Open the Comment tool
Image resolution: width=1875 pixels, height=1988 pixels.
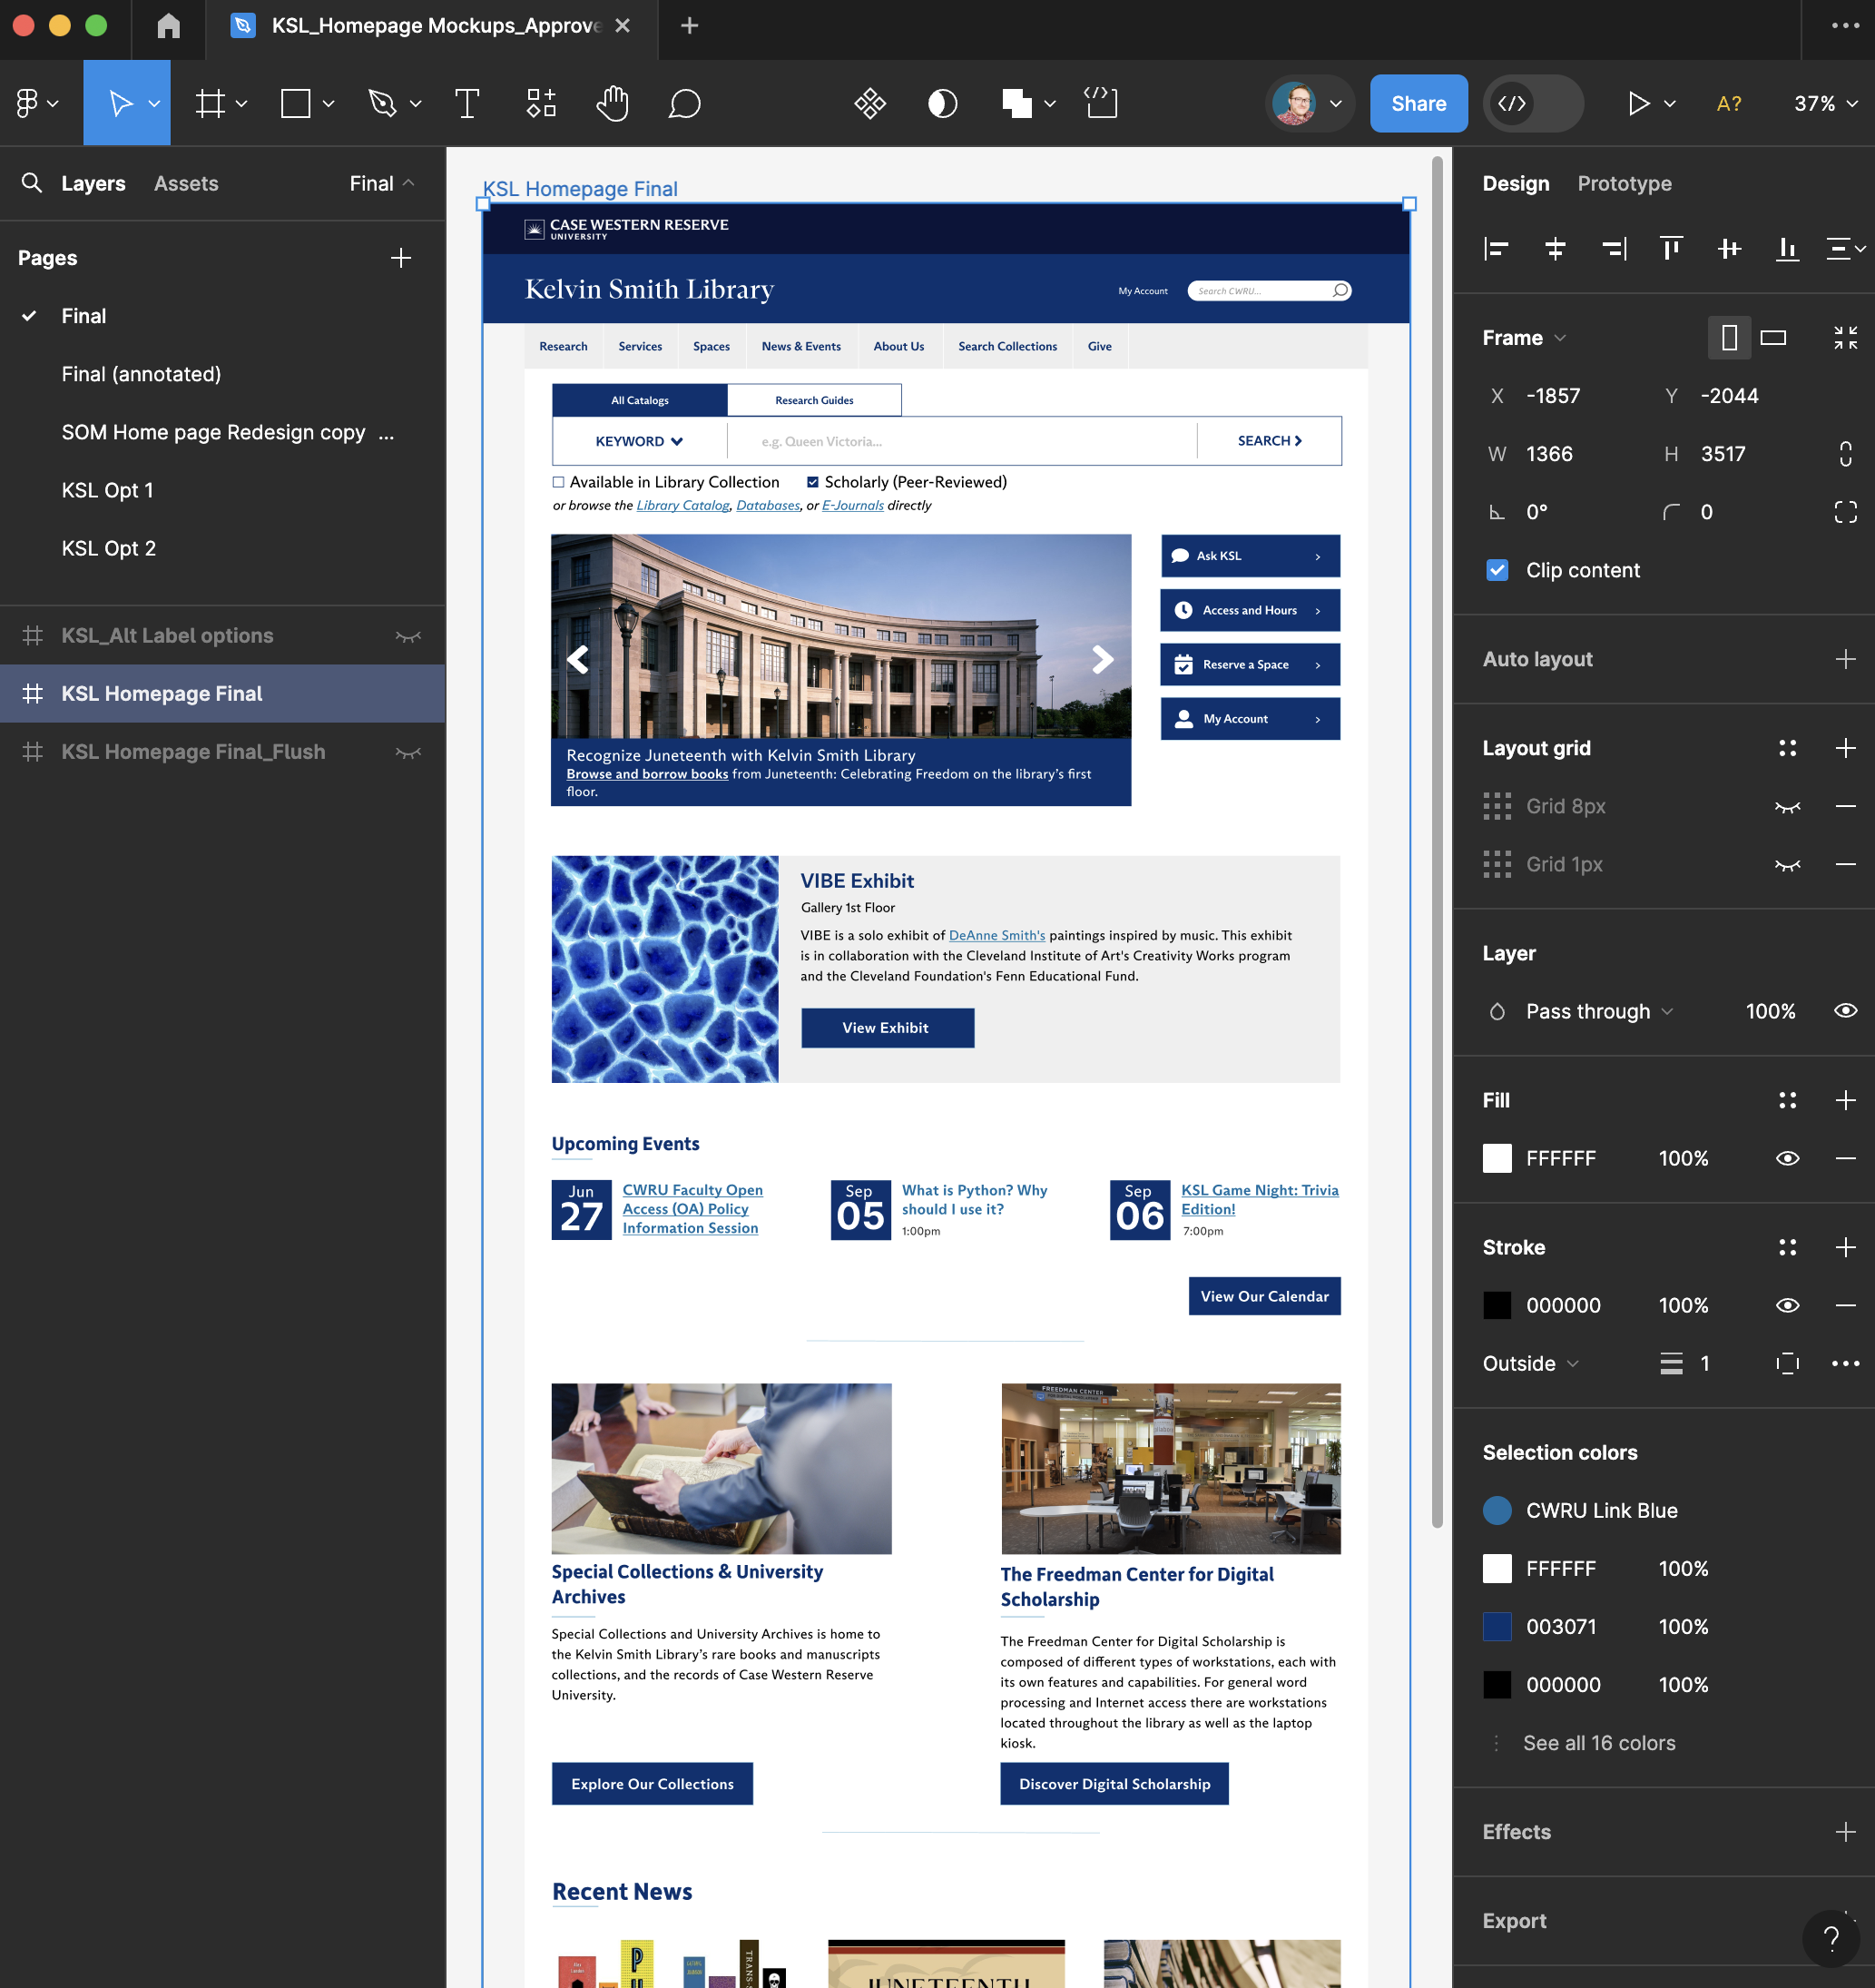684,103
